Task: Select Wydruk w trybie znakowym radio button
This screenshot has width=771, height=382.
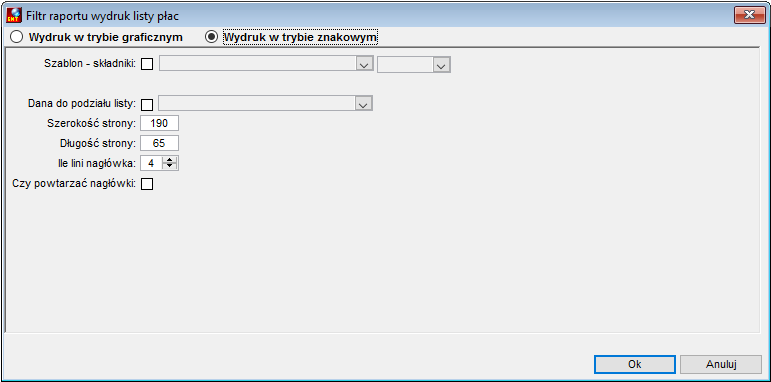Action: click(211, 37)
